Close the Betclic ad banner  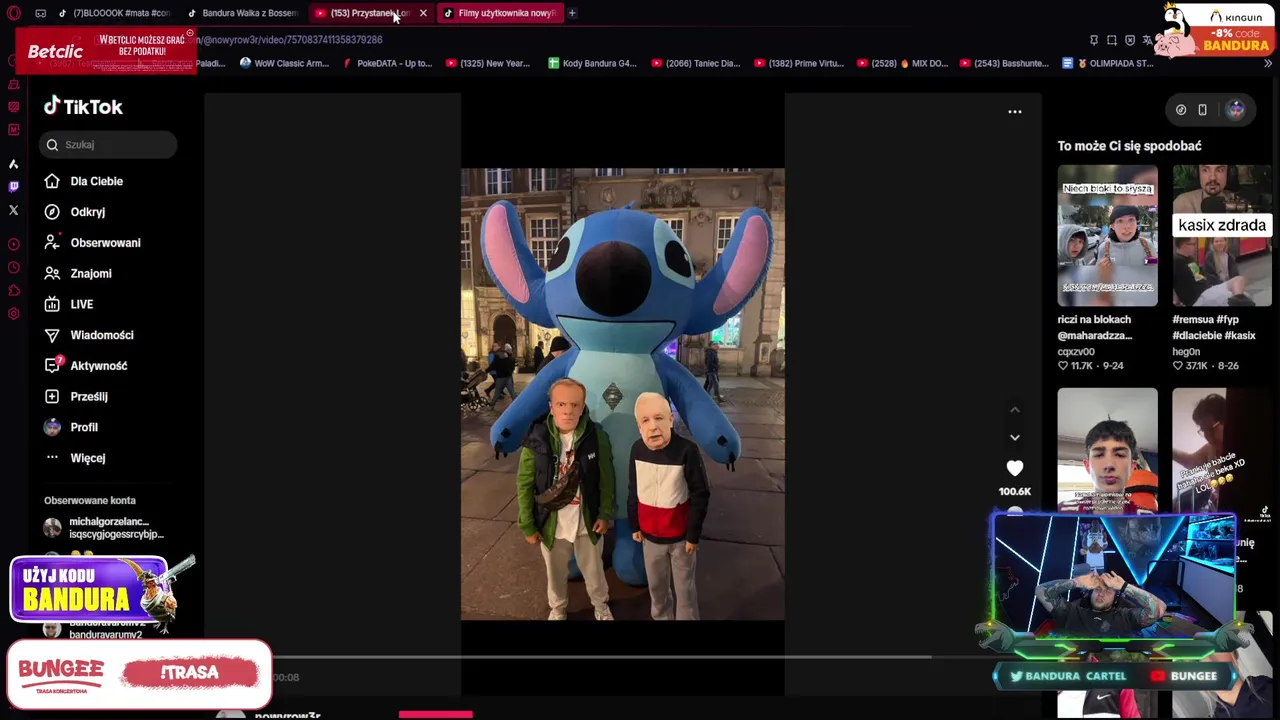click(190, 33)
